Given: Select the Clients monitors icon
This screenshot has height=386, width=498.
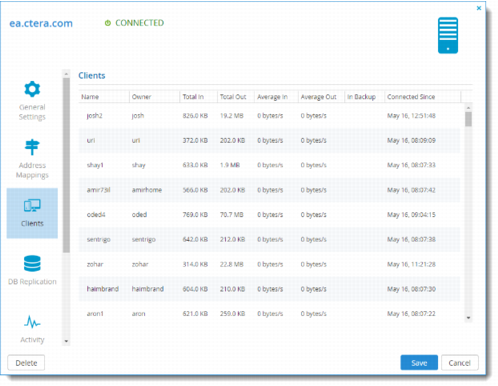Looking at the screenshot, I should pyautogui.click(x=32, y=205).
